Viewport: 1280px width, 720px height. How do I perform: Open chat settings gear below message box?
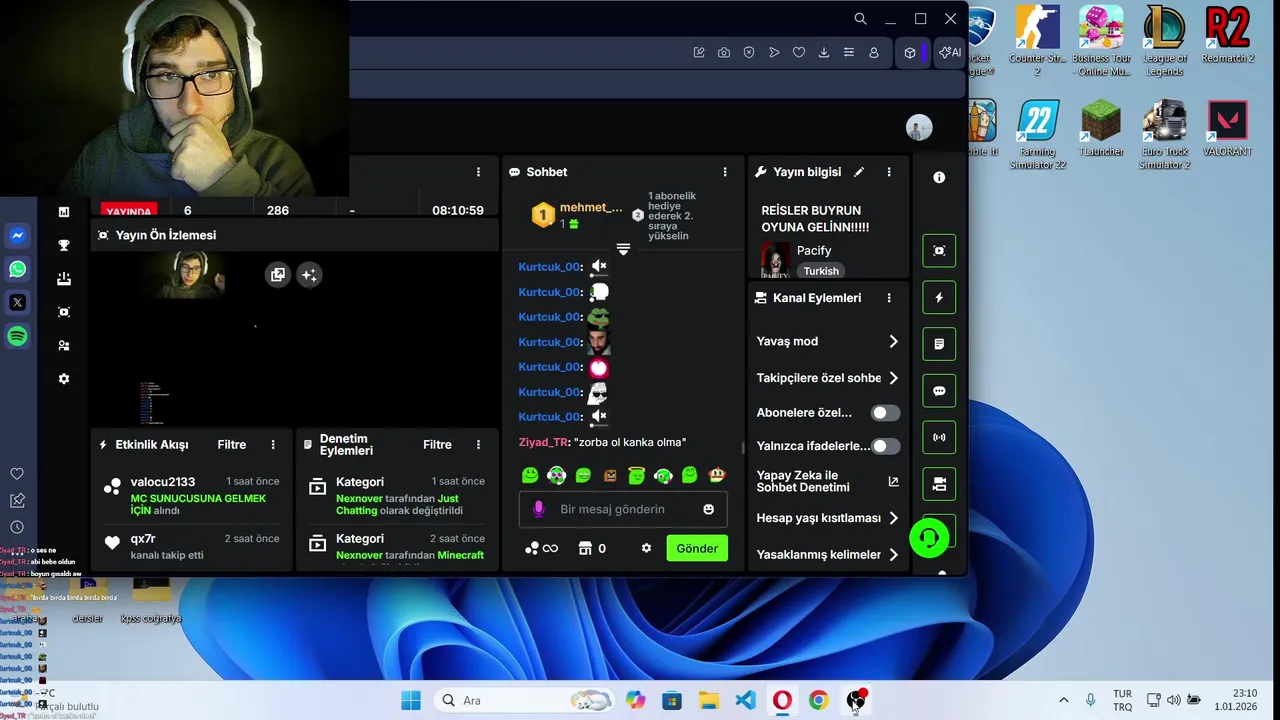tap(646, 548)
